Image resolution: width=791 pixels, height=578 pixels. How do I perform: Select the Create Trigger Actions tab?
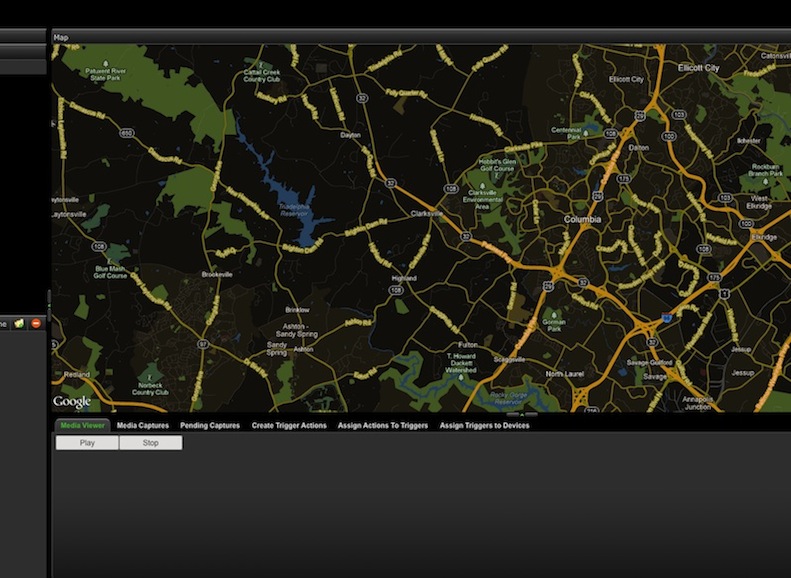[289, 426]
